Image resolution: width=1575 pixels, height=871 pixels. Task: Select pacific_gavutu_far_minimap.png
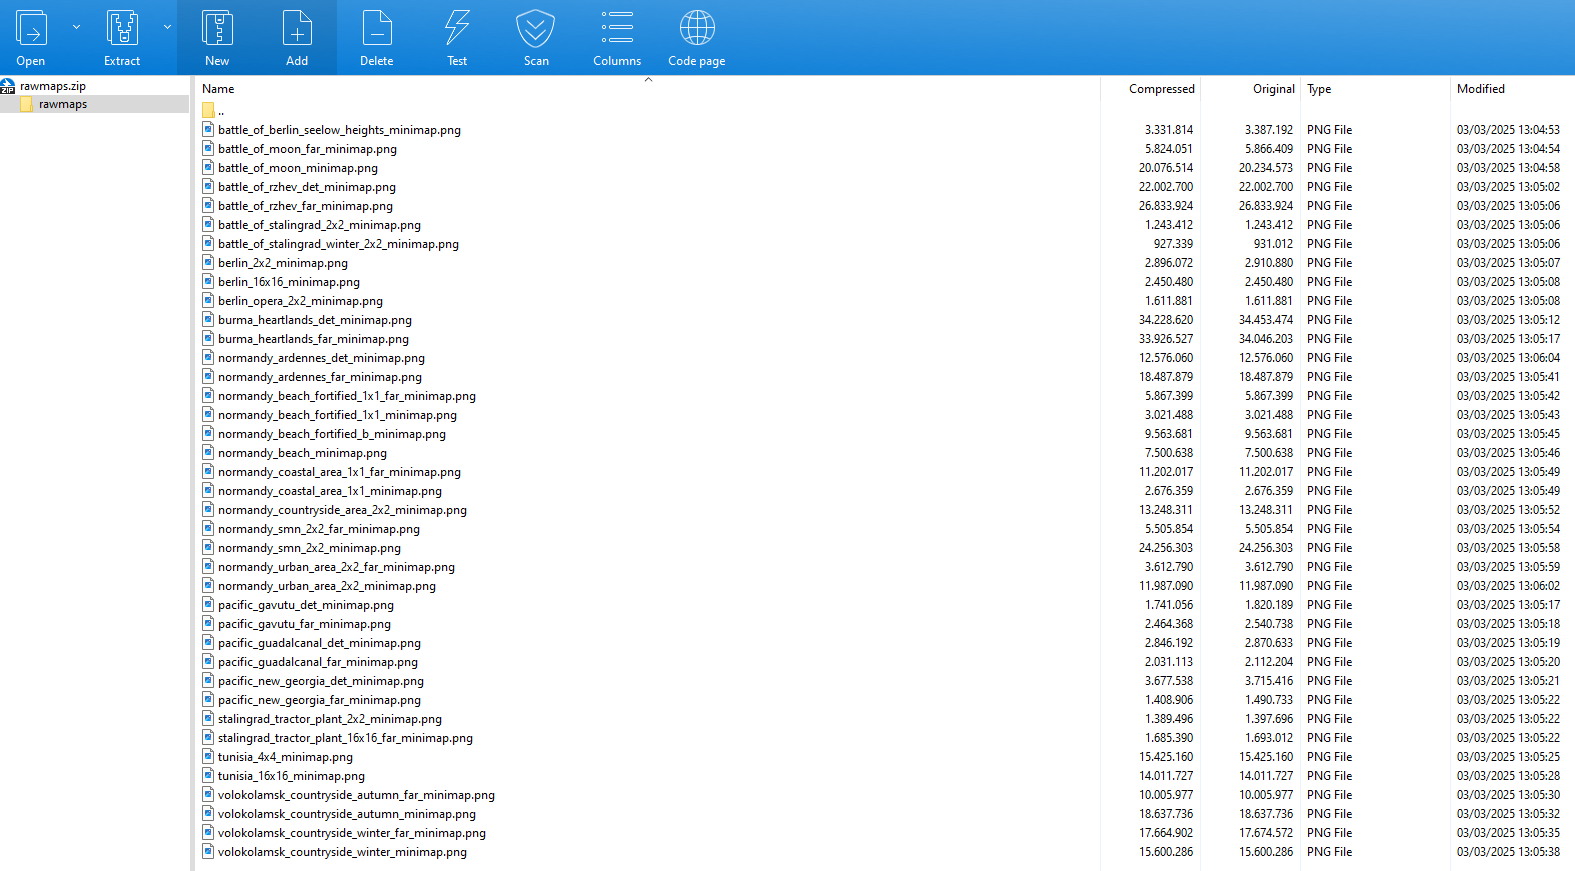(304, 624)
